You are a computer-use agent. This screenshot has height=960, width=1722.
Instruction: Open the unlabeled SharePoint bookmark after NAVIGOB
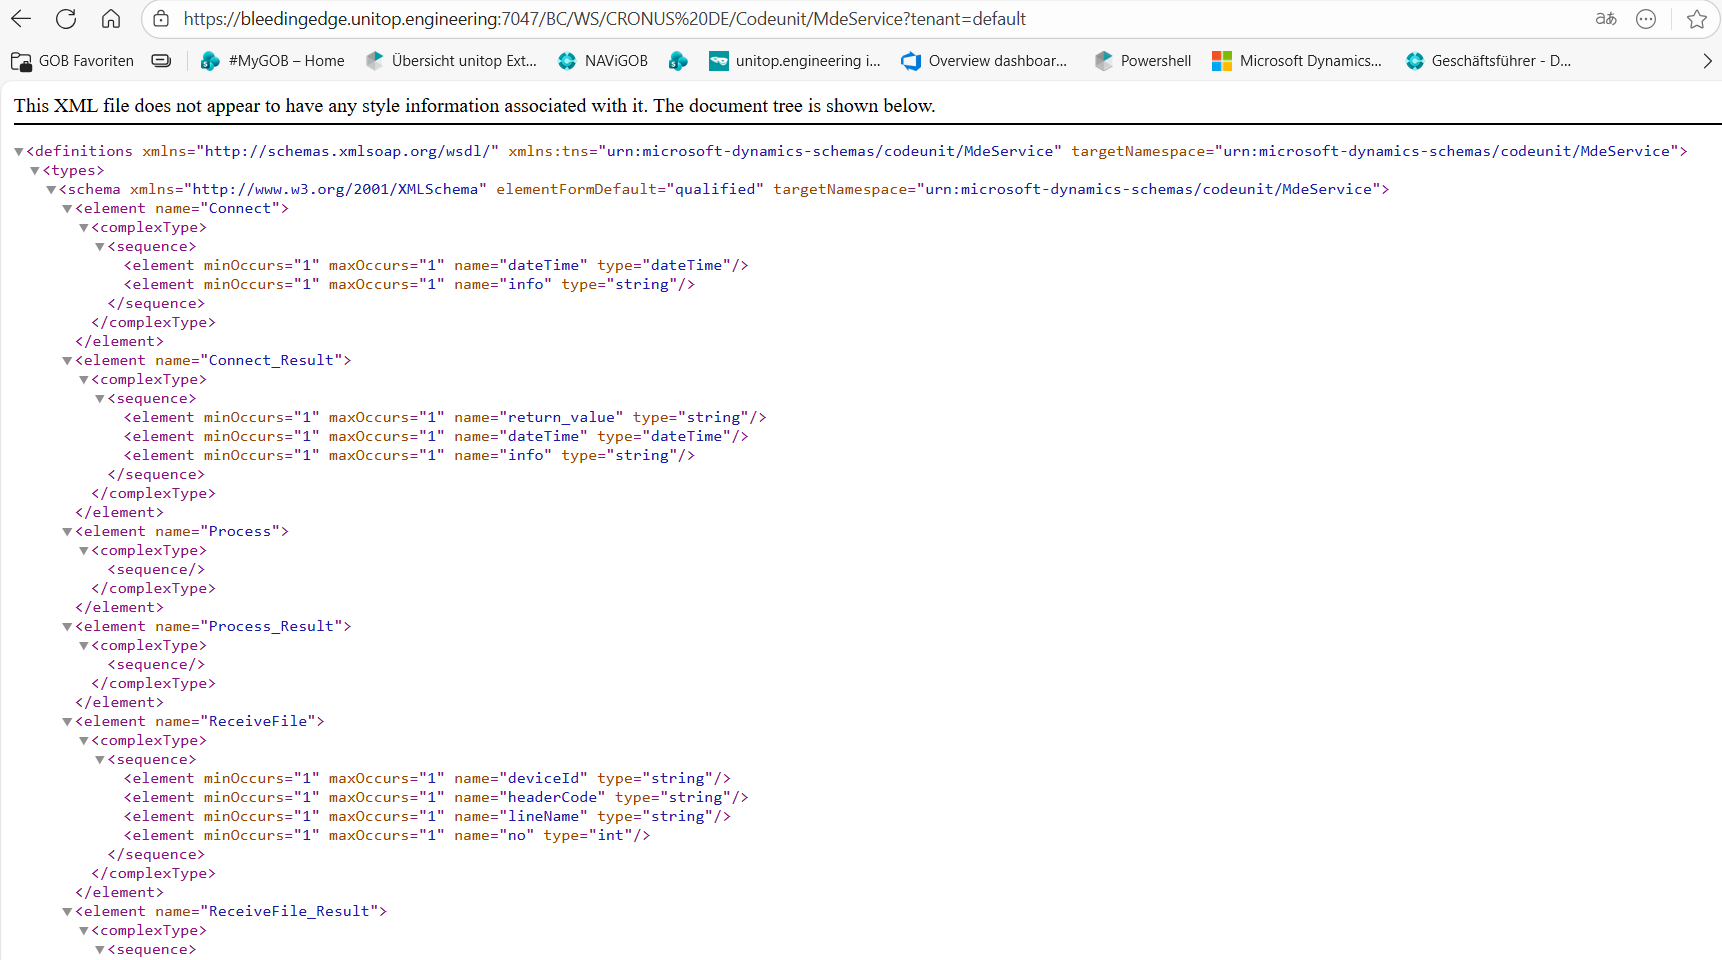(678, 61)
